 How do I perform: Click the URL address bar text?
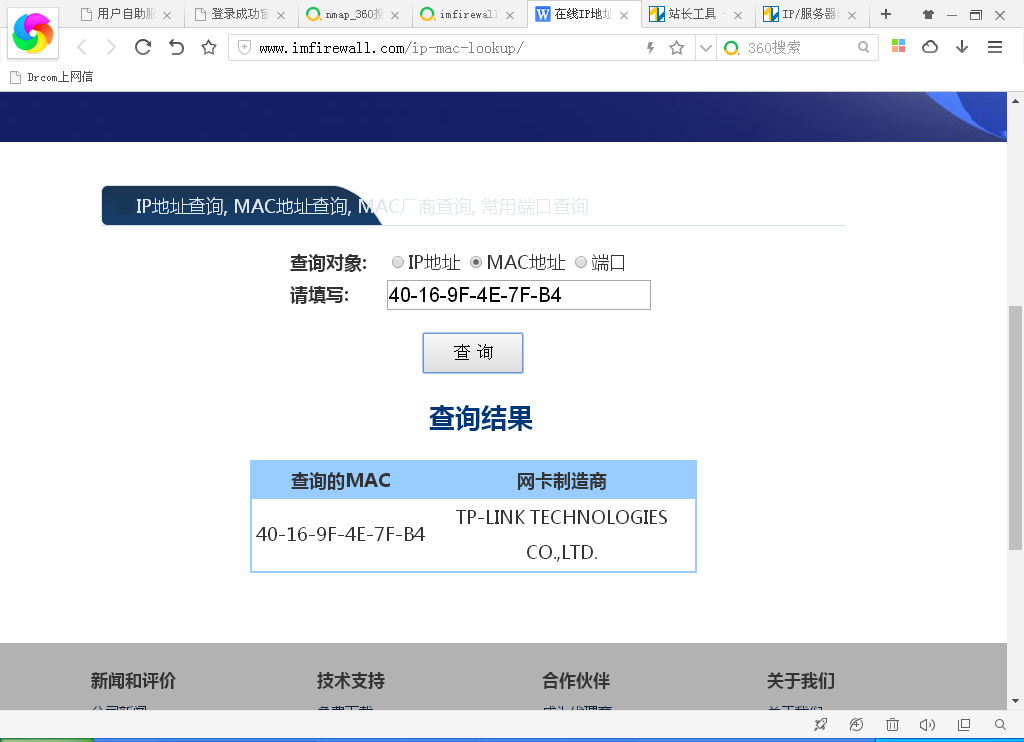tap(391, 48)
